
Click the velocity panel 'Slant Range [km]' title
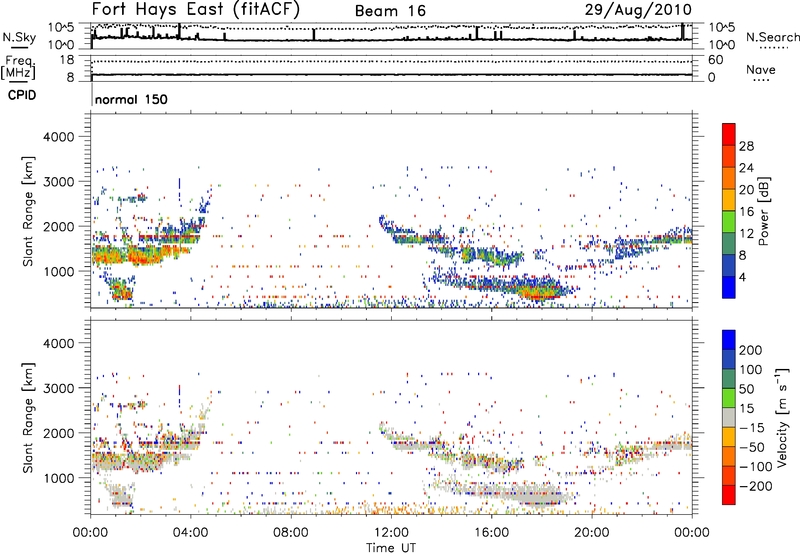point(28,418)
